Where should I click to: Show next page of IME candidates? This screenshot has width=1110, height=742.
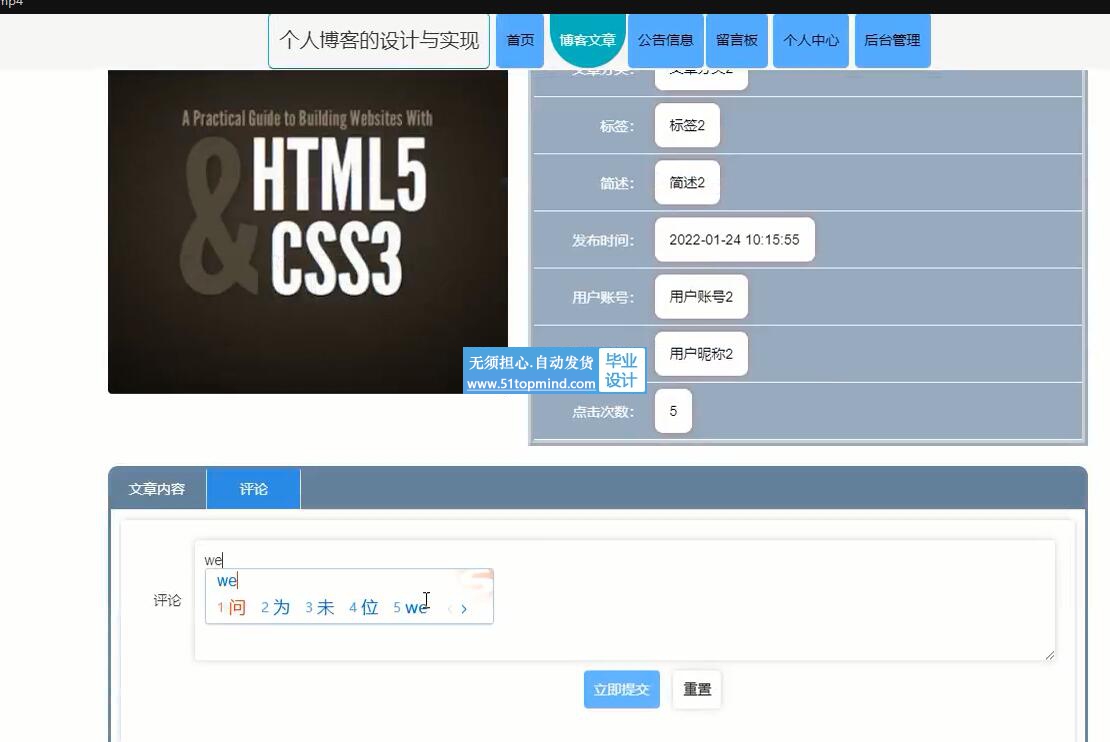[x=464, y=609]
